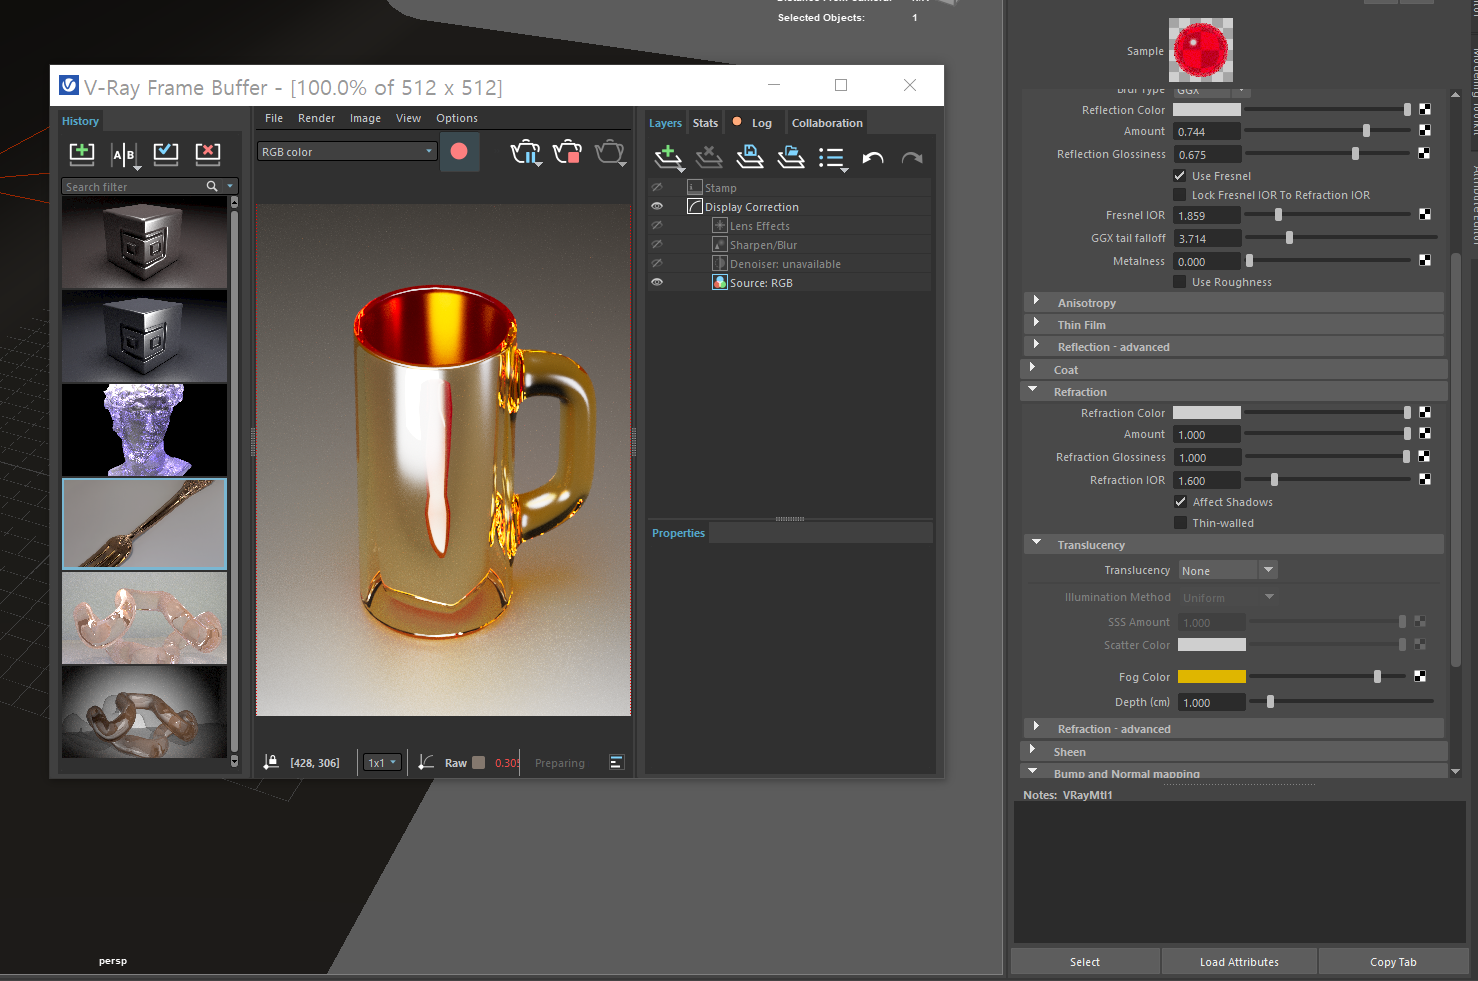Image resolution: width=1478 pixels, height=981 pixels.
Task: Switch to the Log tab
Action: (753, 123)
